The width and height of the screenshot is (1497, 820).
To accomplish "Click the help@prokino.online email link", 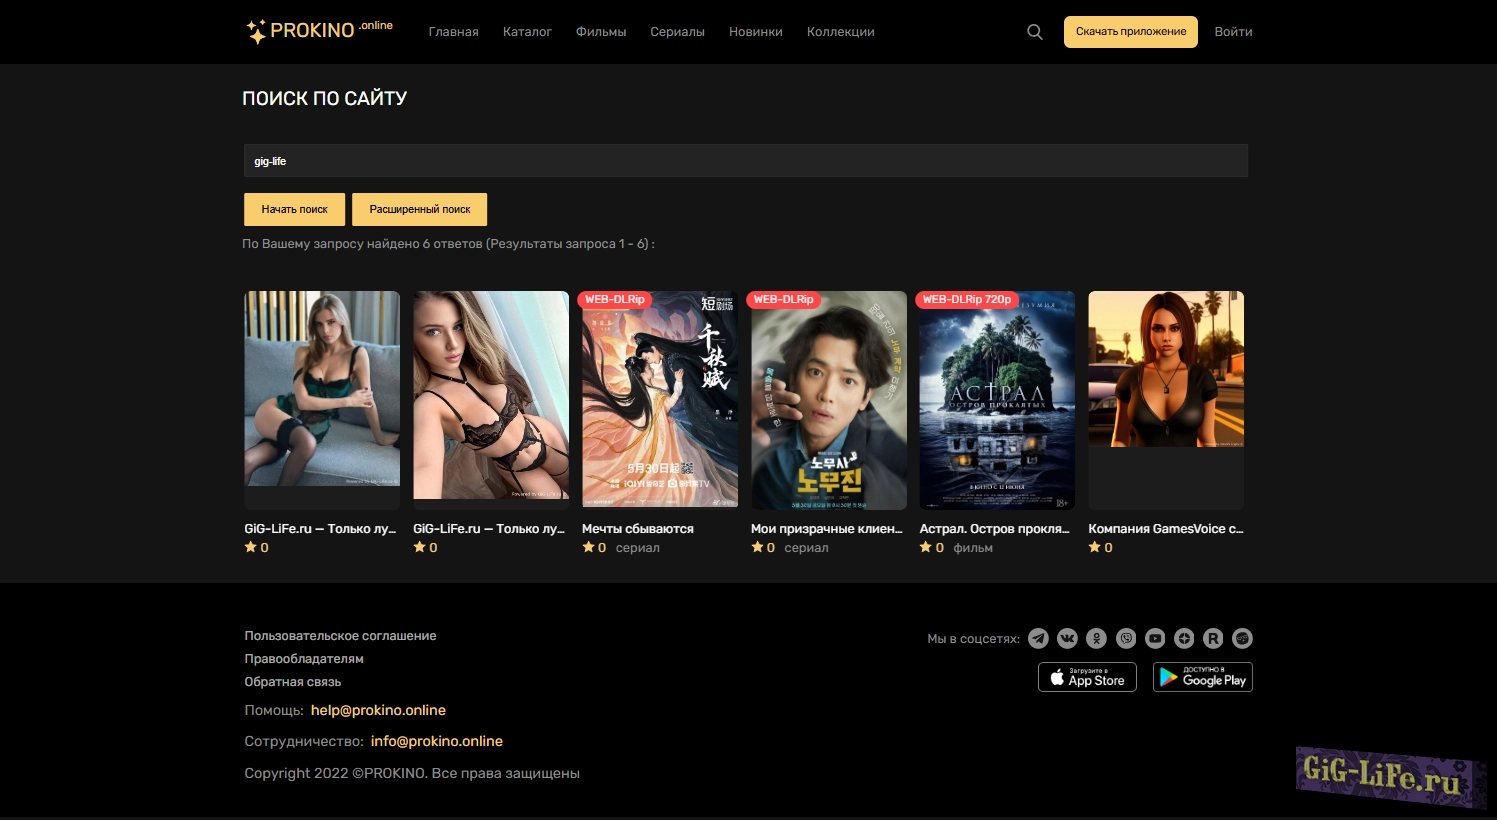I will point(378,710).
